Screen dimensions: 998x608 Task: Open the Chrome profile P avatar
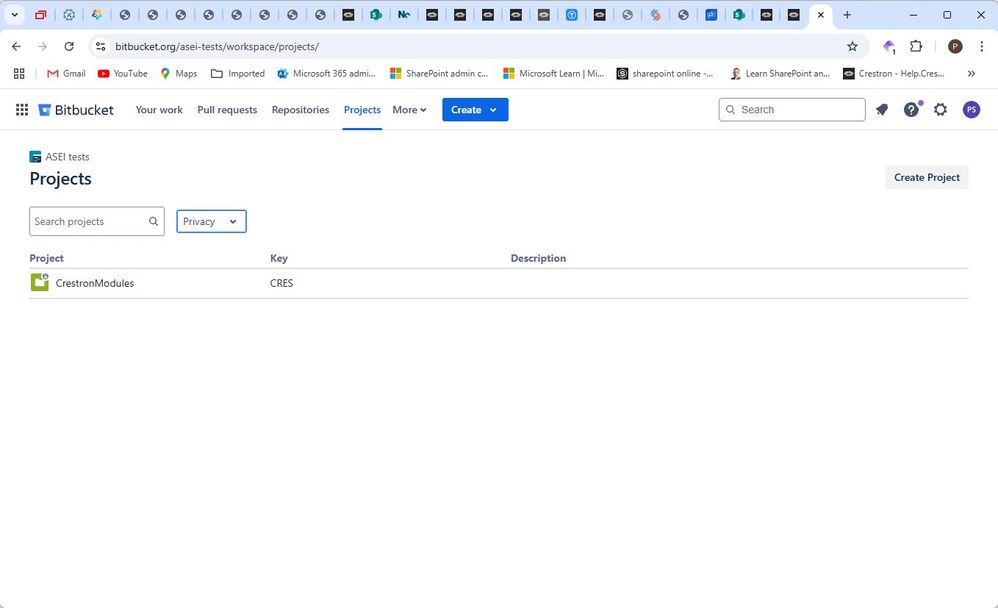tap(955, 46)
